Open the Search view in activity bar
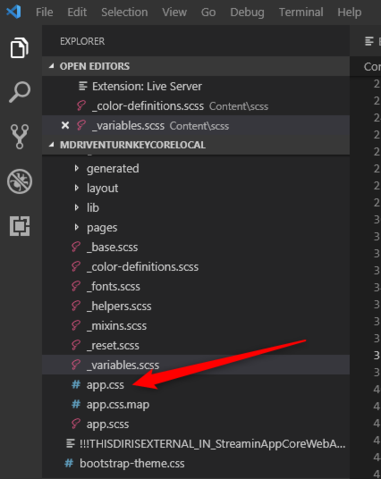Viewport: 381px width, 479px height. tap(19, 92)
